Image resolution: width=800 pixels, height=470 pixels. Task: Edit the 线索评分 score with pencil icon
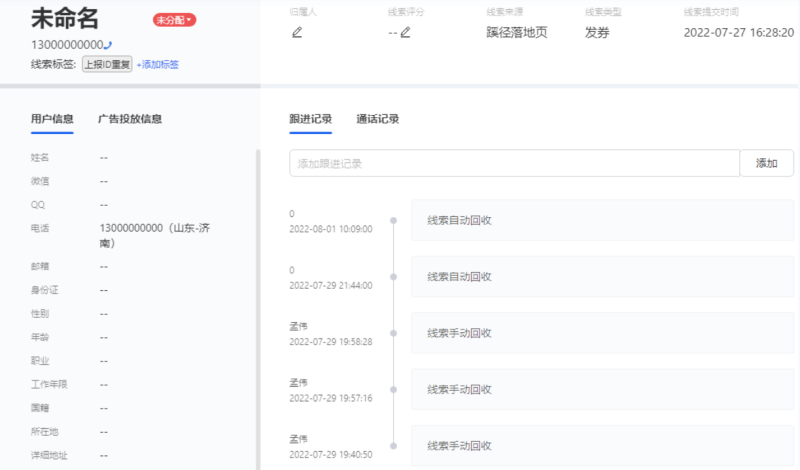(x=405, y=33)
